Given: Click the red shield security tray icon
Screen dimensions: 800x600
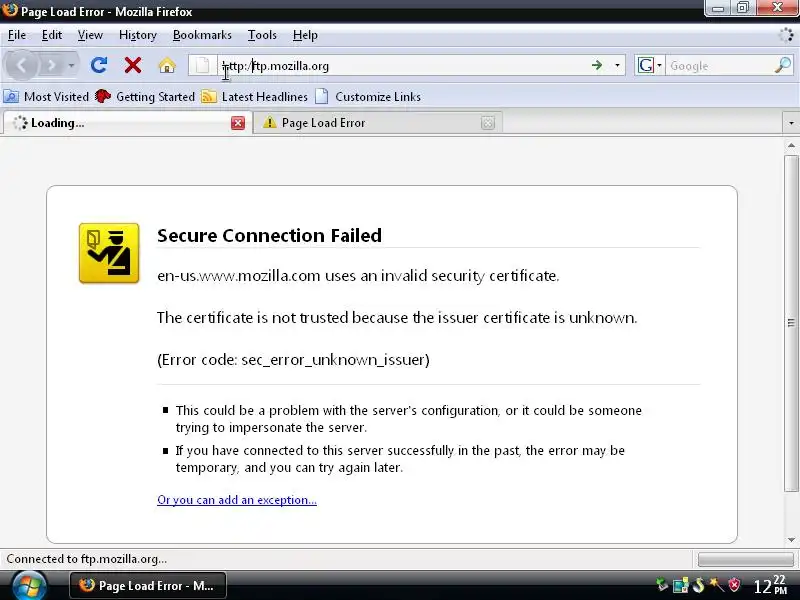Looking at the screenshot, I should (734, 585).
